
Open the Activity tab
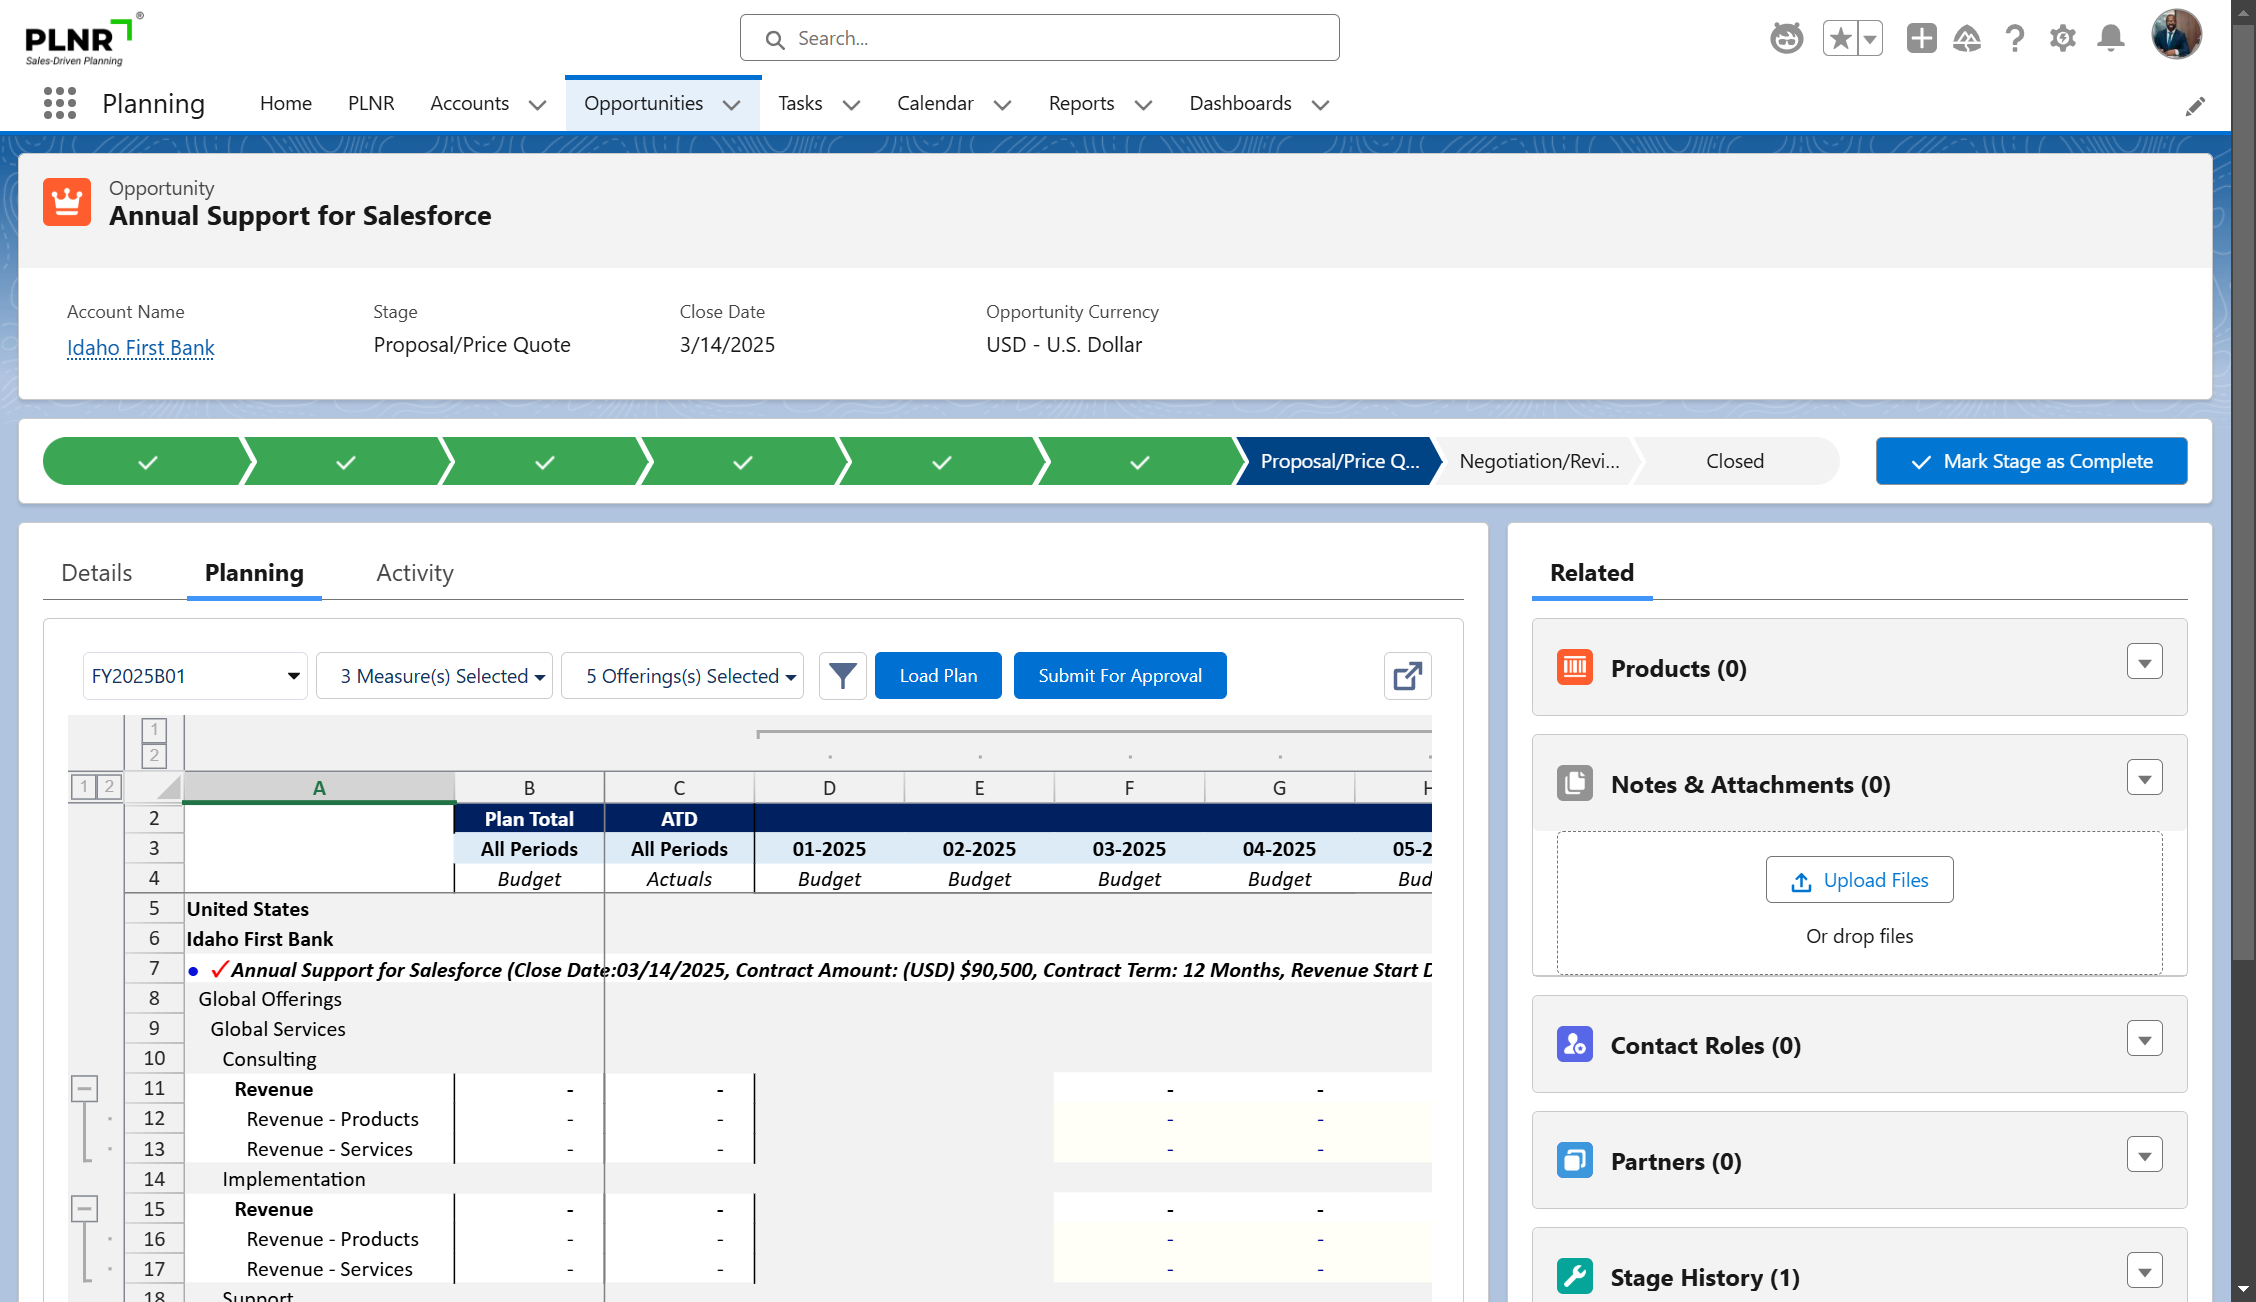click(414, 573)
